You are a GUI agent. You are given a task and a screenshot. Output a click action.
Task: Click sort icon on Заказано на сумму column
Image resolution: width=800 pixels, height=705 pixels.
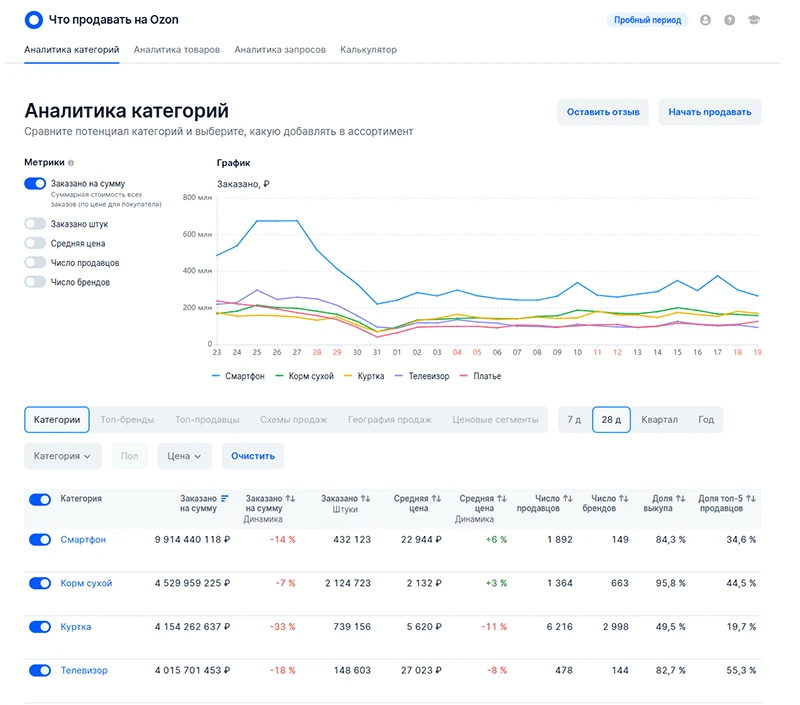click(224, 498)
